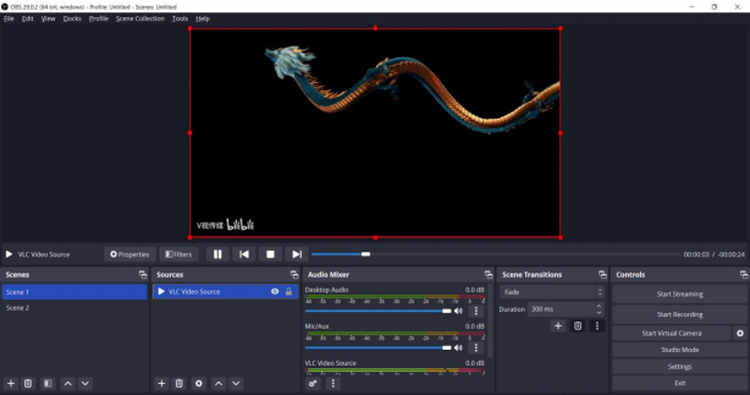Open advanced audio properties gears icon

tap(313, 384)
